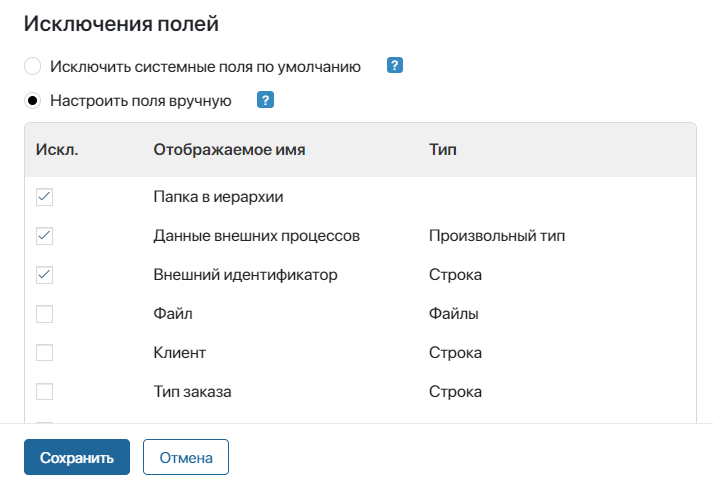This screenshot has width=713, height=486.
Task: Check exclusion box for Клиент row
Action: [45, 353]
